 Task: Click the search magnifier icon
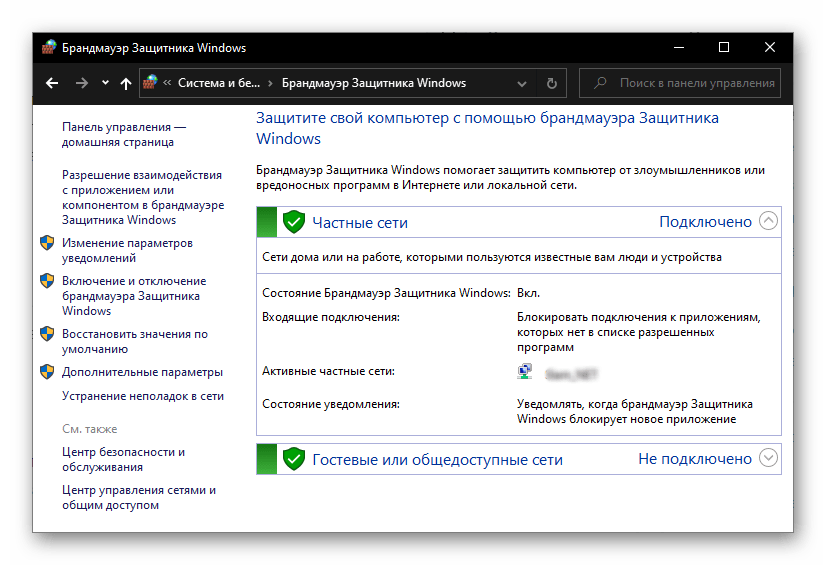pos(600,83)
